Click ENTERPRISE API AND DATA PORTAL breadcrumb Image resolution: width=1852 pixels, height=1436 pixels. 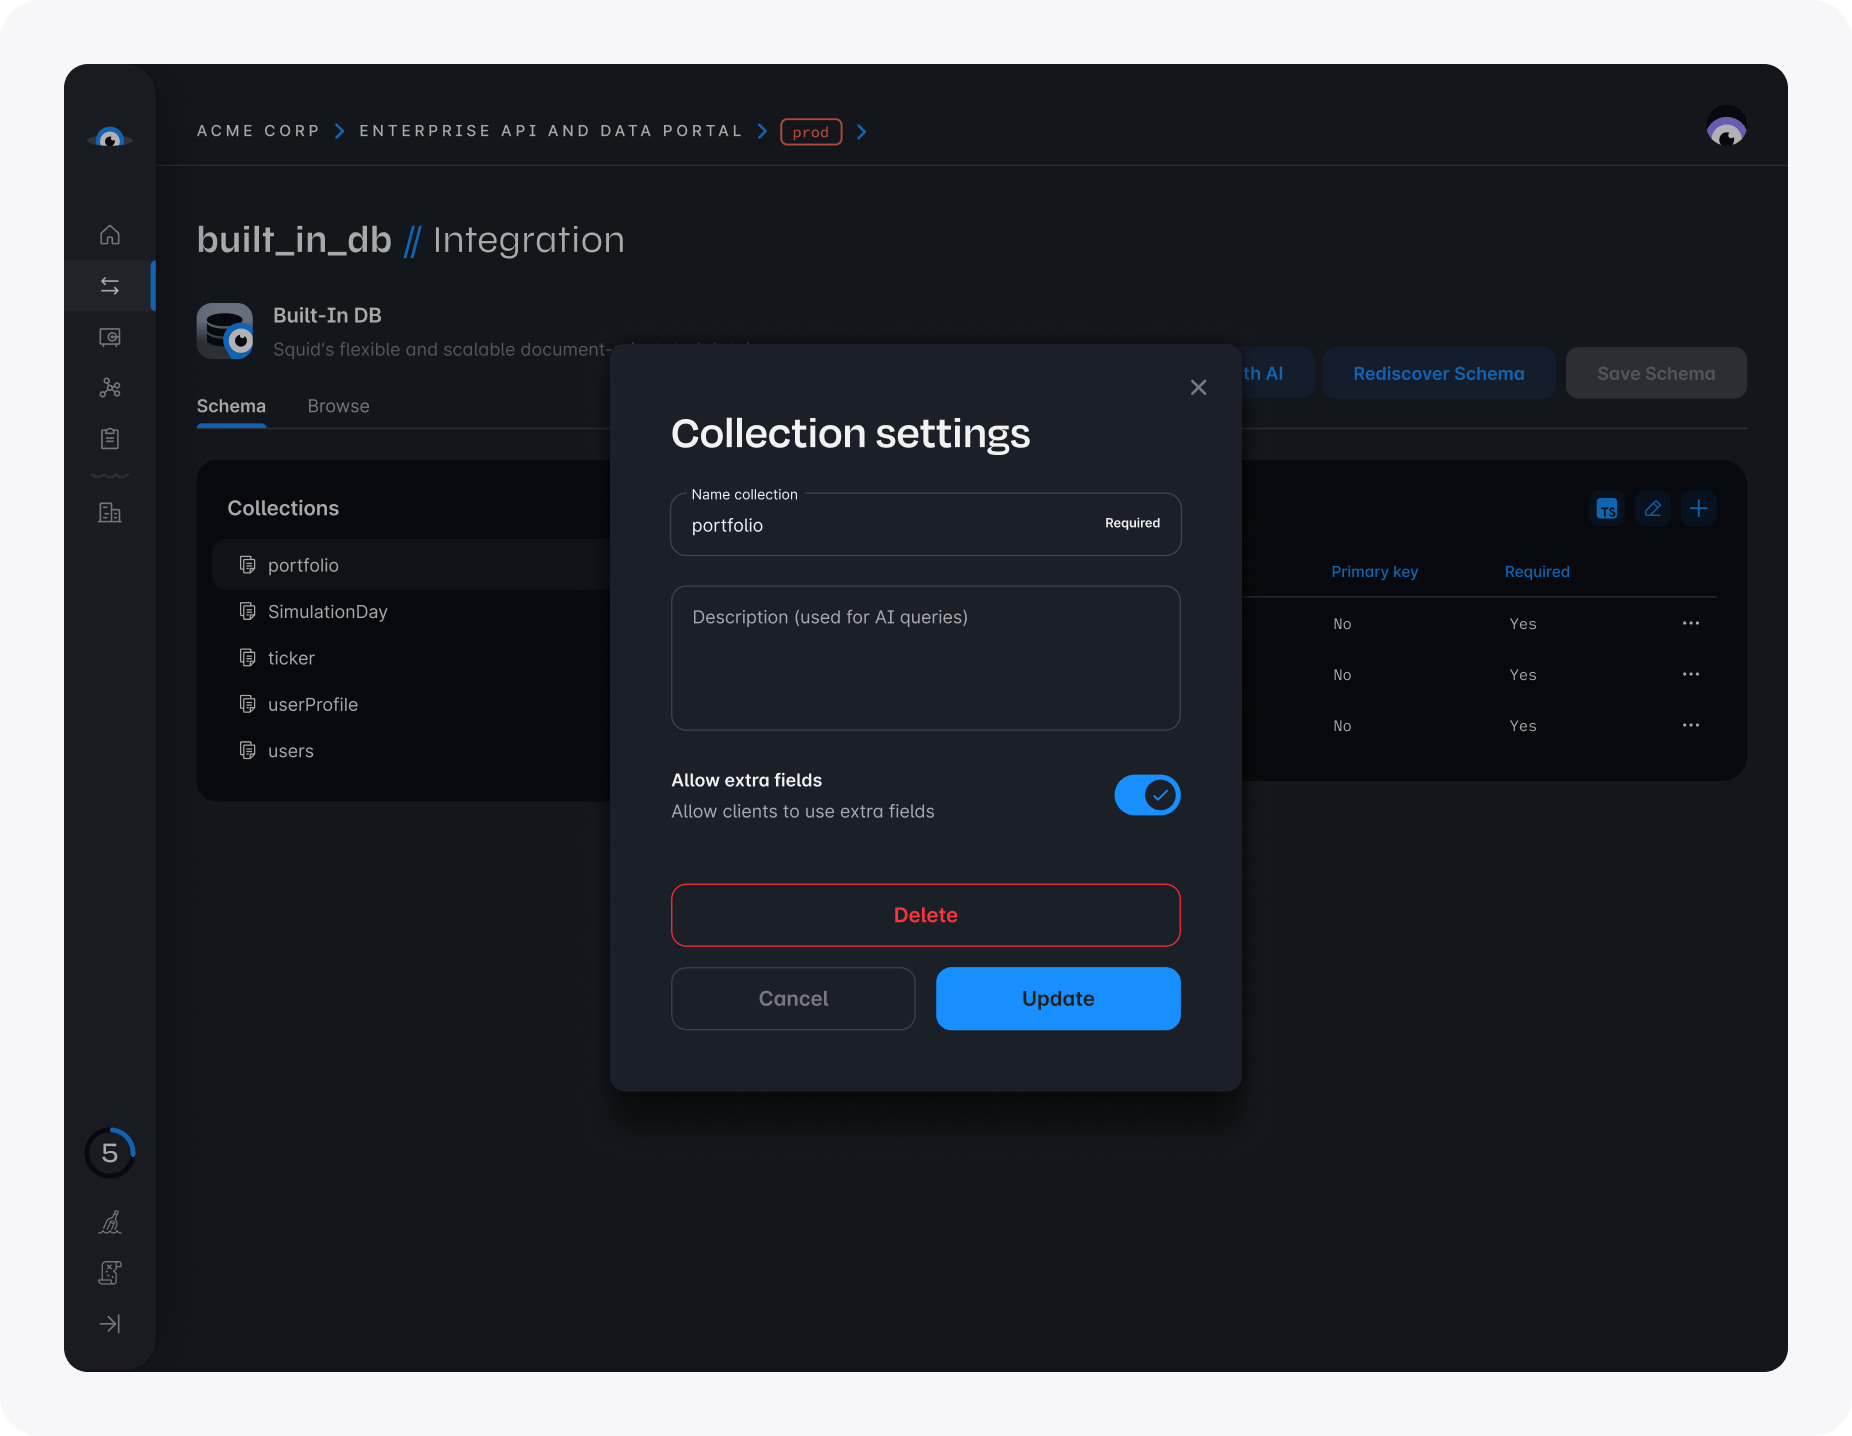550,131
